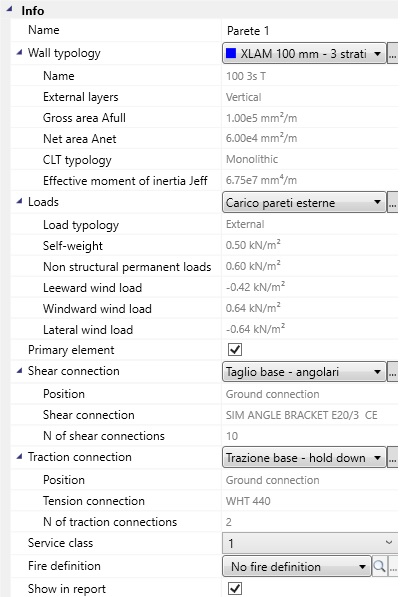The height and width of the screenshot is (597, 400).
Task: Open the Service class dropdown
Action: pos(310,543)
